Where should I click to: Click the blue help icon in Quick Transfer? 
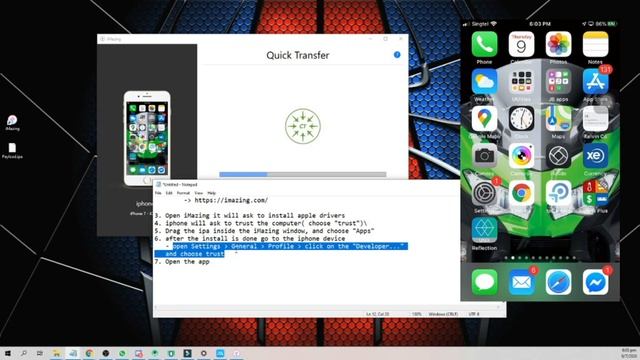[397, 55]
